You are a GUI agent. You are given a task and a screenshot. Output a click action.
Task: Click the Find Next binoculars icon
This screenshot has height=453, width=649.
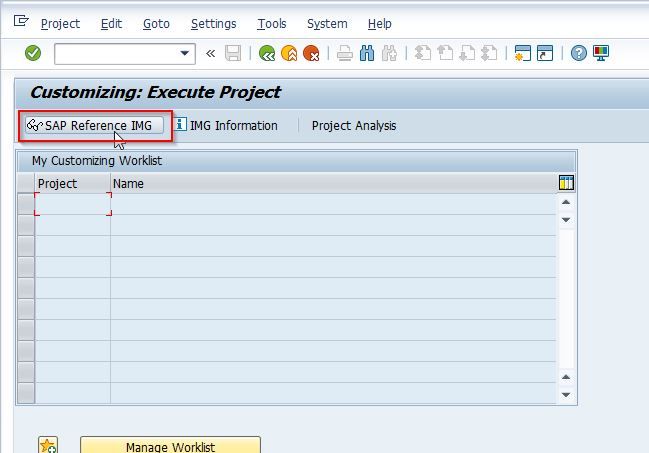389,53
